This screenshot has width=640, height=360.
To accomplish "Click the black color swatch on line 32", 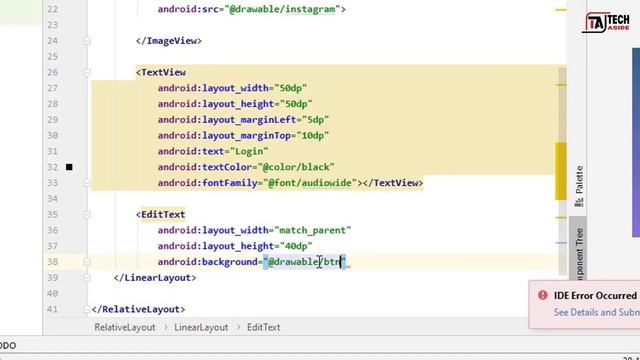I will coord(69,167).
